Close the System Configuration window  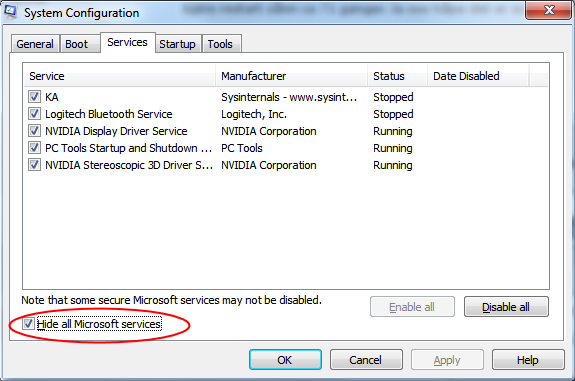pyautogui.click(x=548, y=10)
